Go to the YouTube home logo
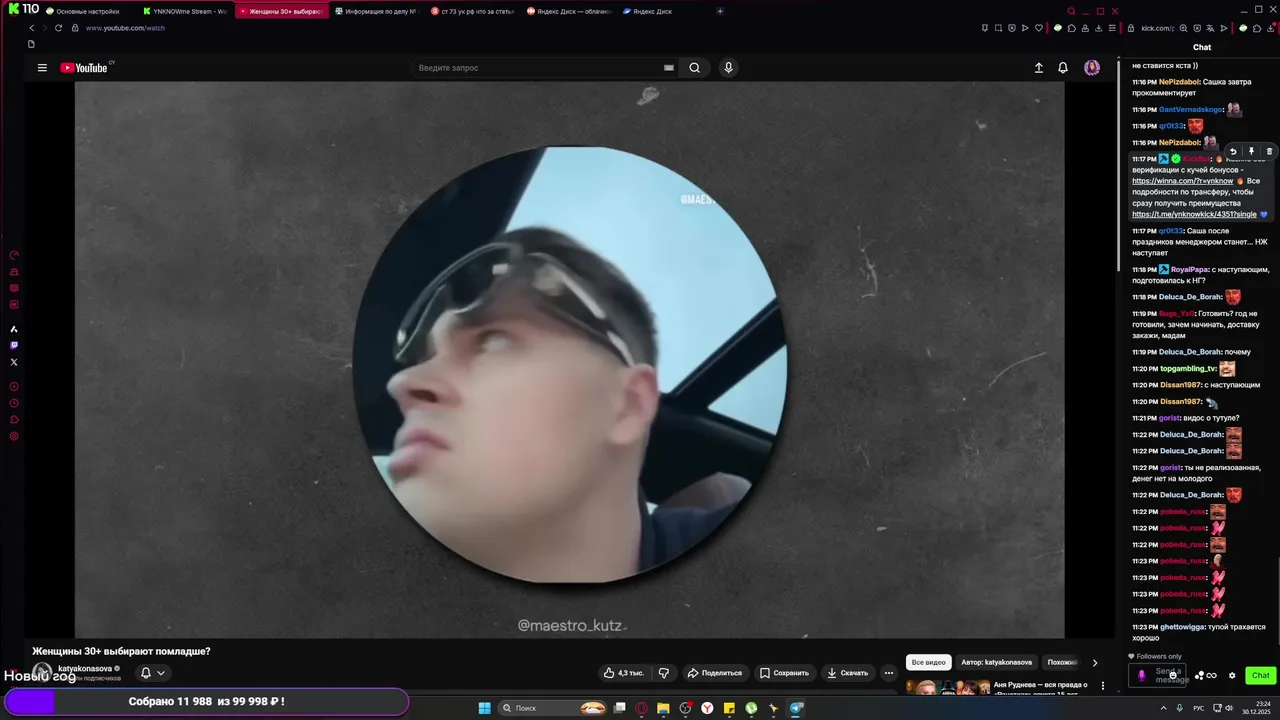The height and width of the screenshot is (720, 1280). (84, 68)
